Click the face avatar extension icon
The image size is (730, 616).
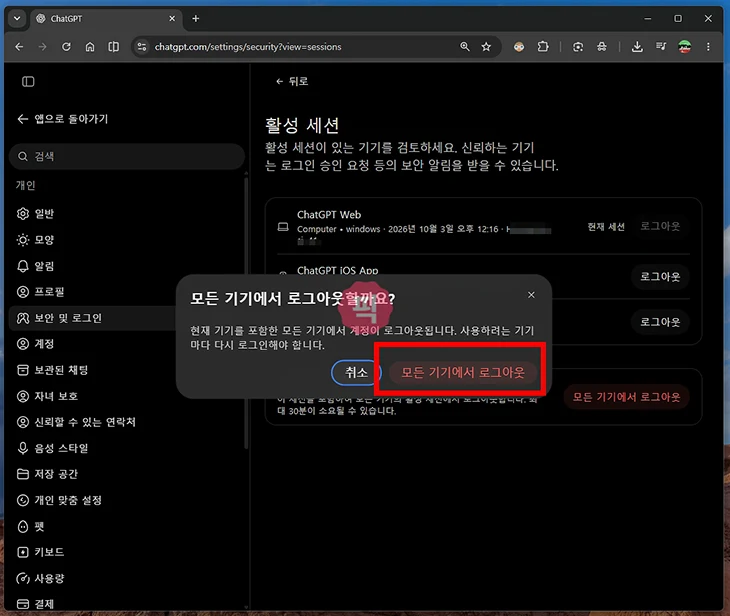(519, 47)
